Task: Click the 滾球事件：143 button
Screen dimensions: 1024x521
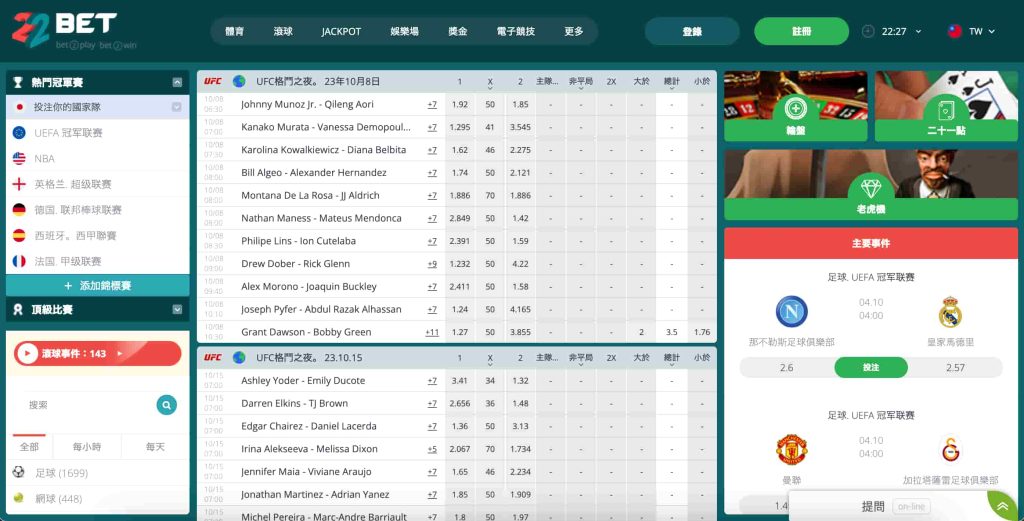Action: pos(97,353)
